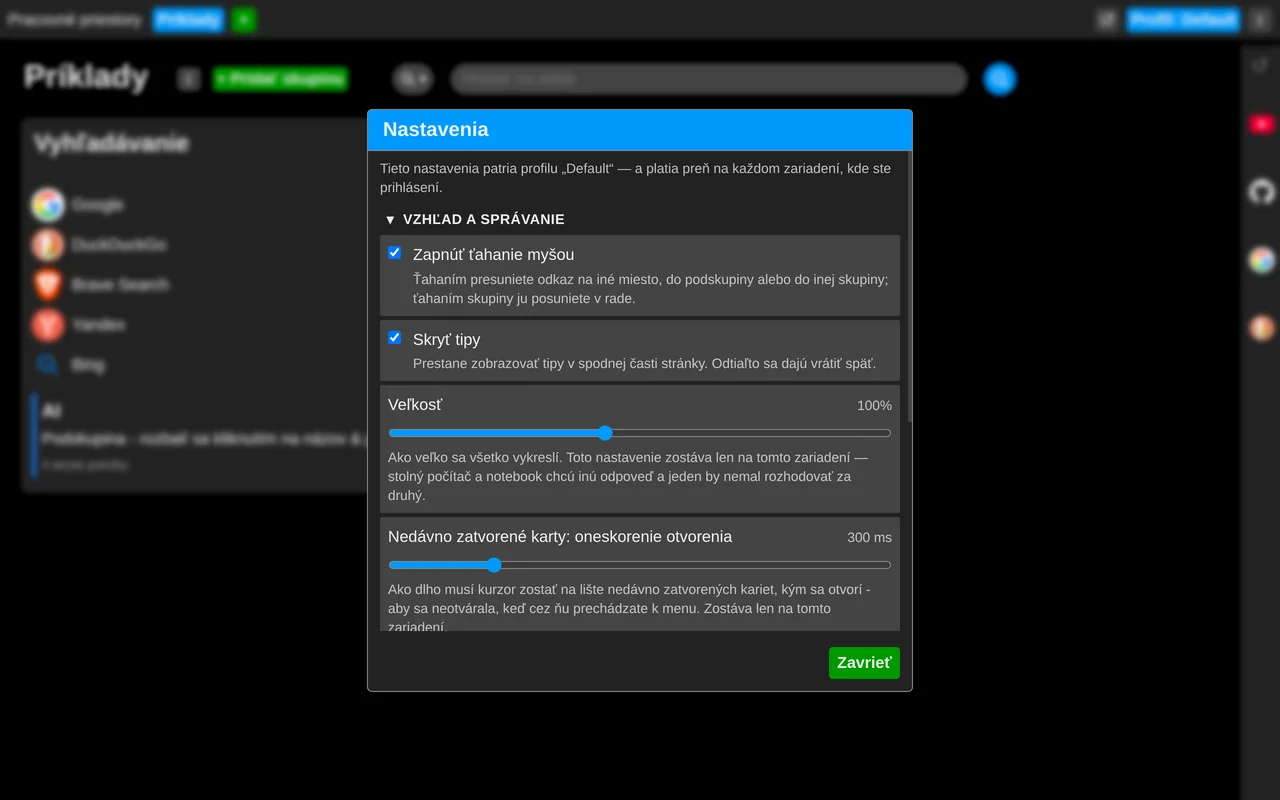
Task: Click the red YouTube icon in the right sidebar
Action: [1262, 124]
